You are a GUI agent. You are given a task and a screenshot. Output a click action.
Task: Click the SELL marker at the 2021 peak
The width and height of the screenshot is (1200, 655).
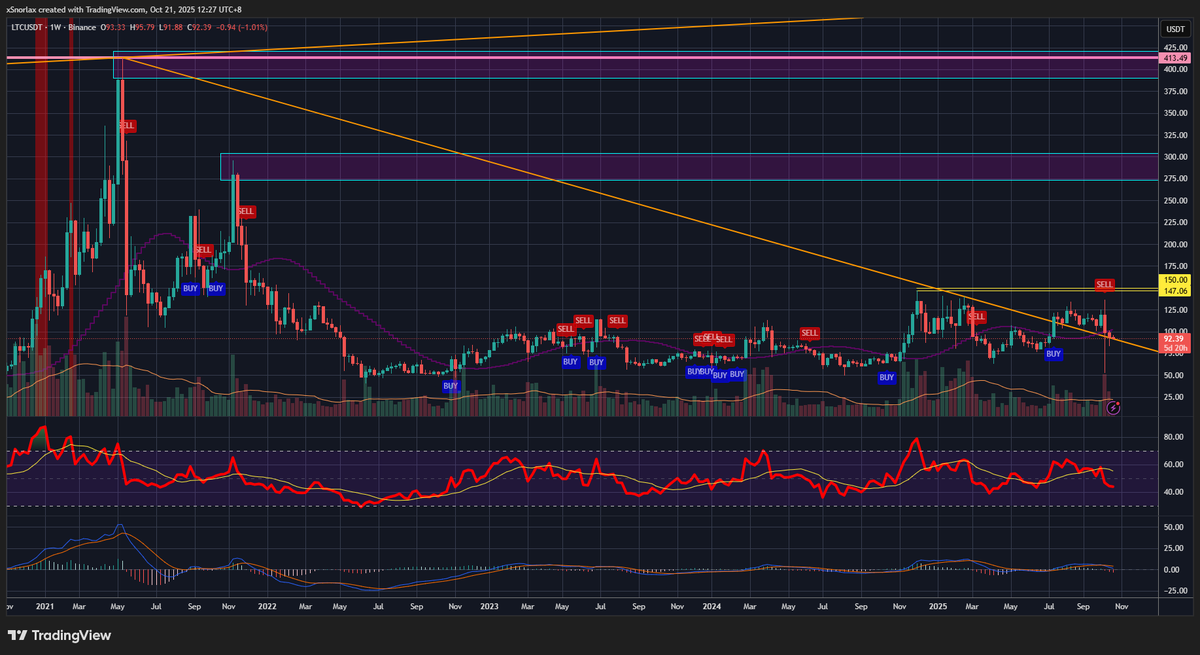127,126
